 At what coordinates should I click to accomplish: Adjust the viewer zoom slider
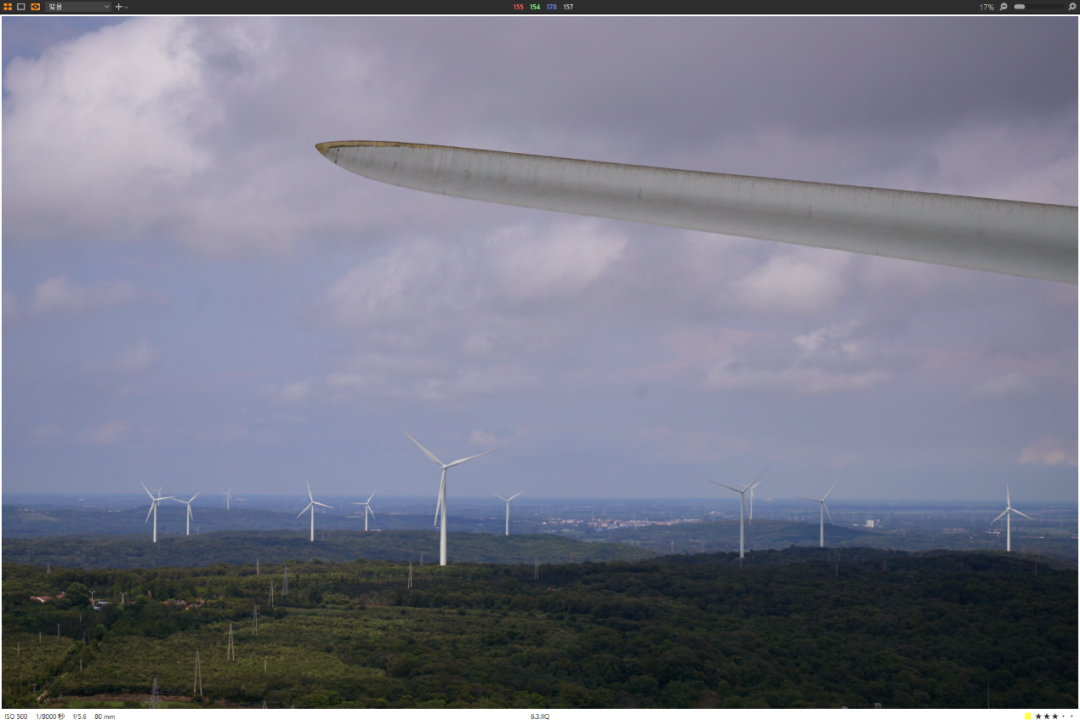(1038, 7)
